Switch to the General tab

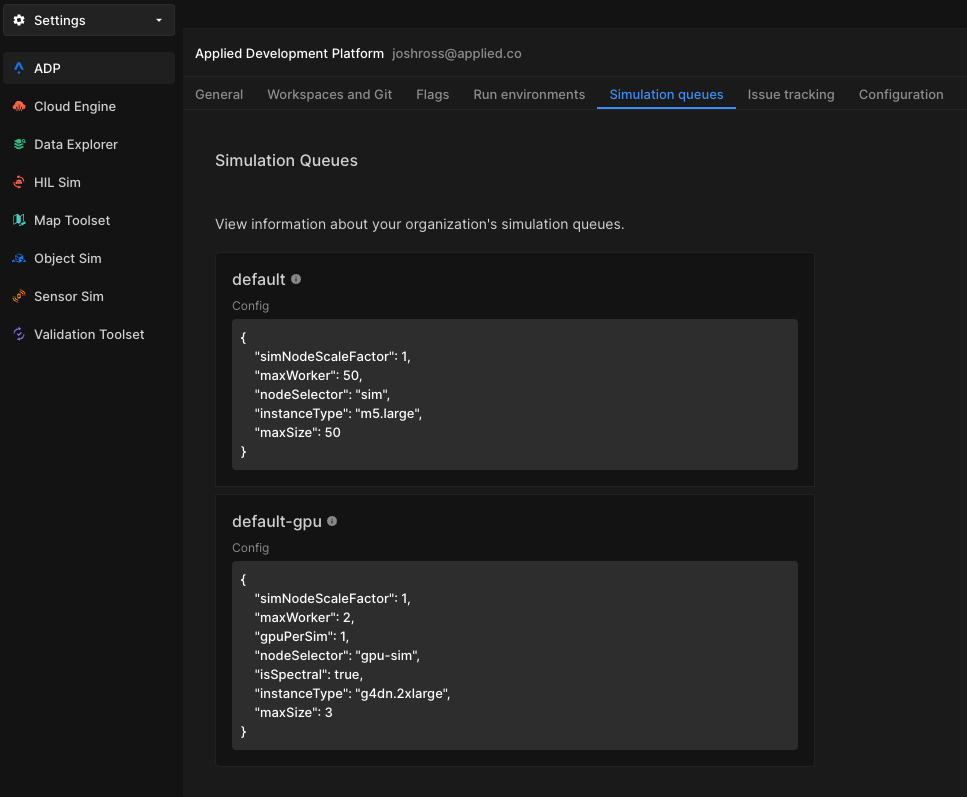(219, 94)
